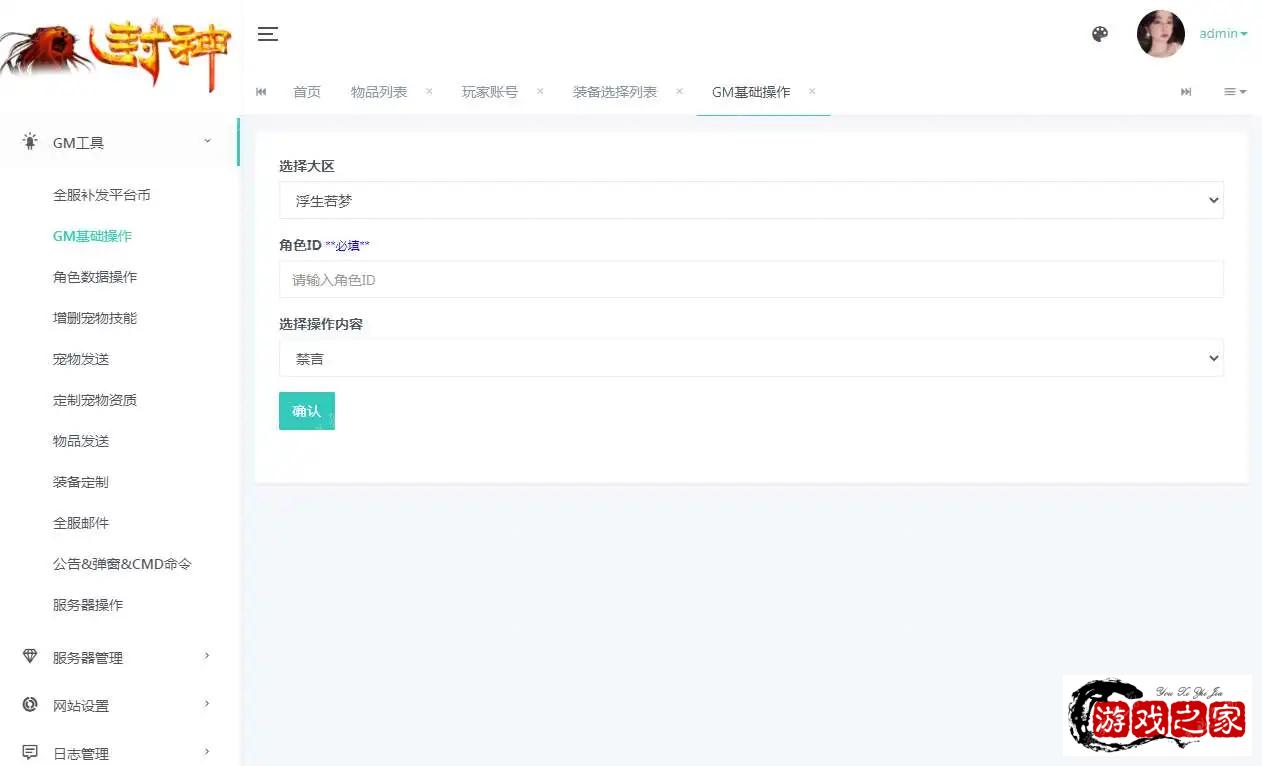Switch to the 首页 tab
1262x766 pixels.
point(306,92)
